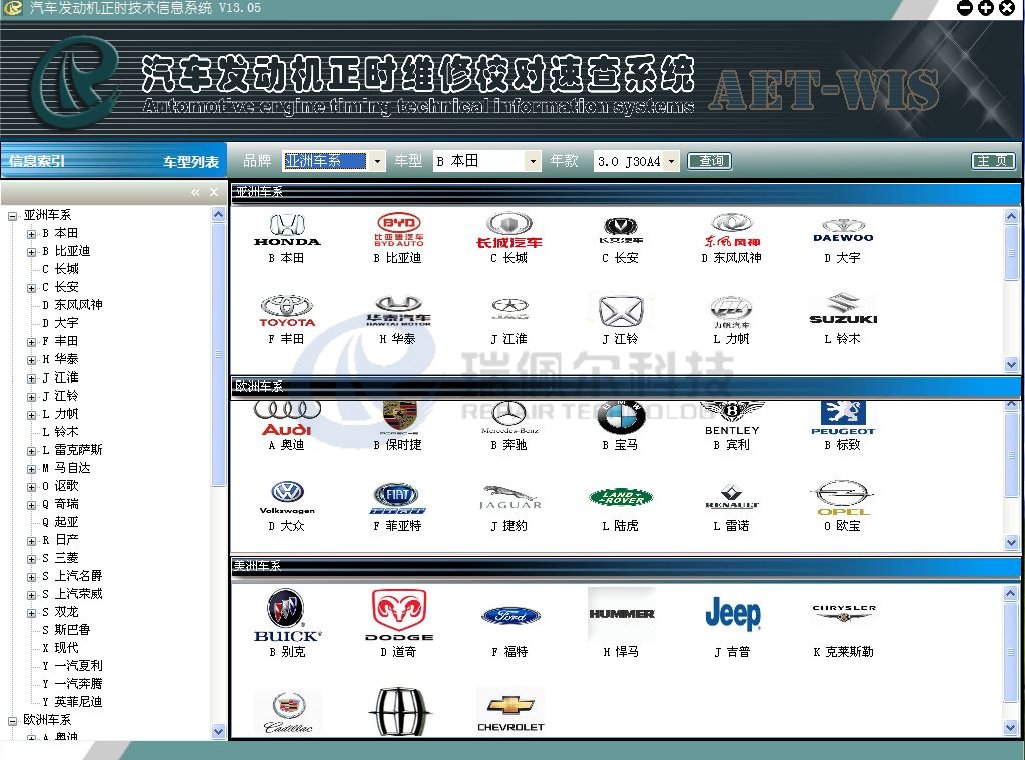Expand the B 比亚迪 tree node
This screenshot has width=1025, height=760.
(31, 251)
